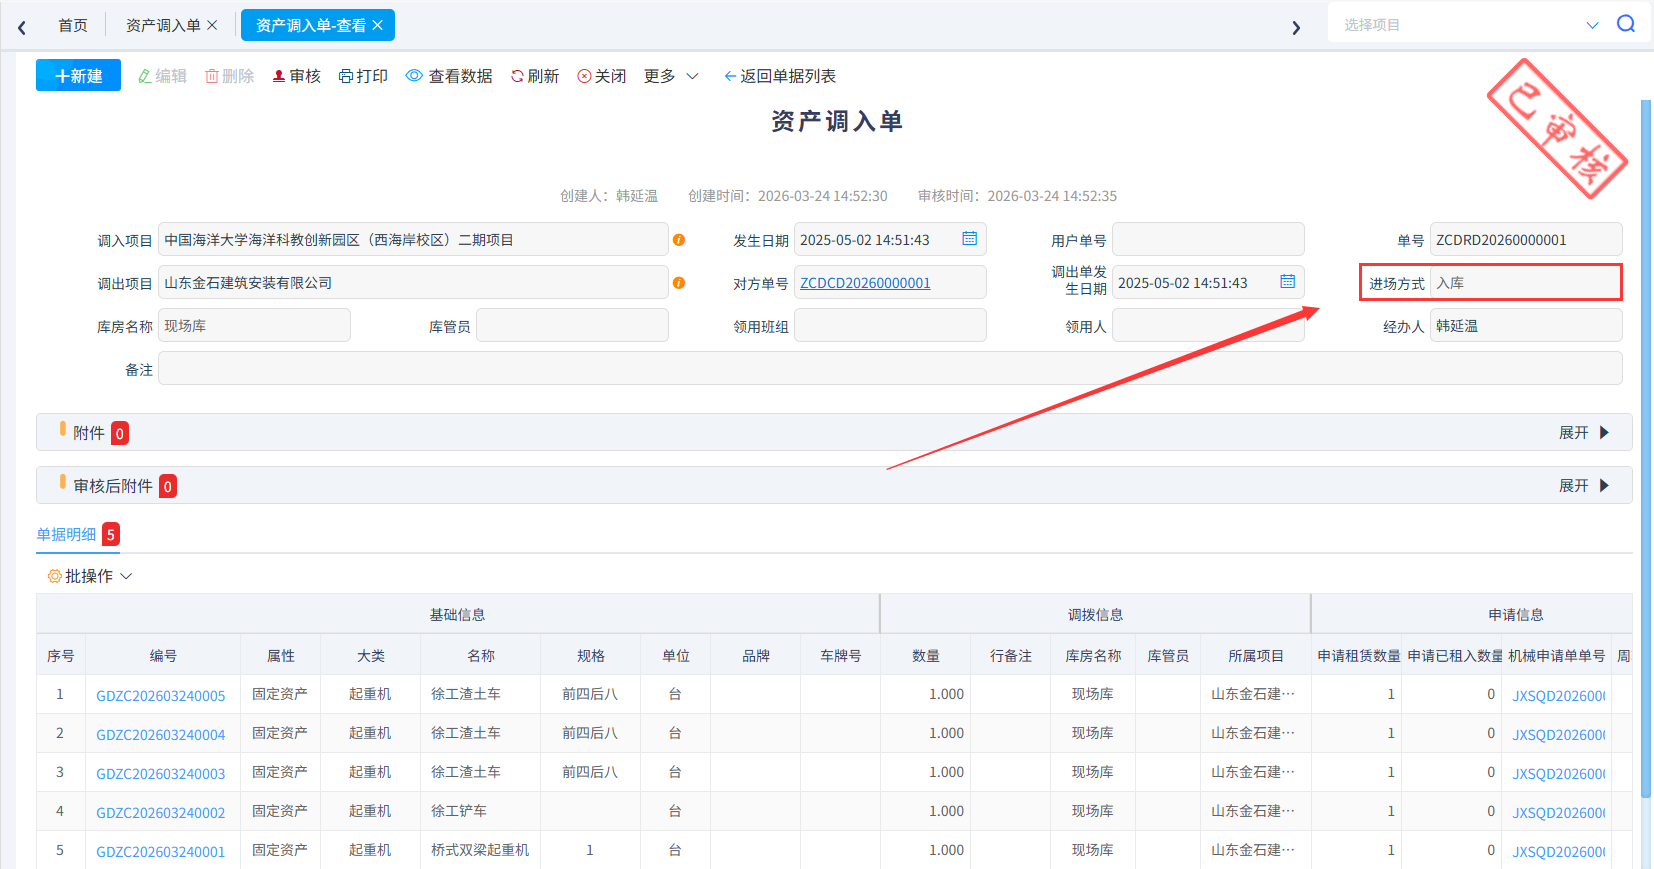This screenshot has width=1654, height=869.
Task: Expand the 审核后附件 section
Action: (1584, 486)
